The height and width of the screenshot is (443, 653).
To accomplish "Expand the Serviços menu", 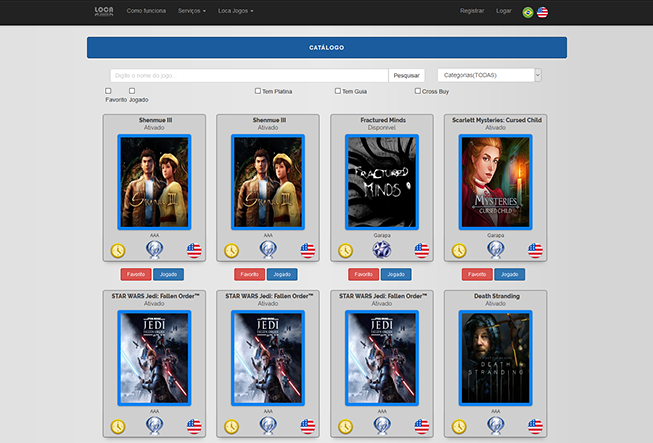I will click(192, 11).
